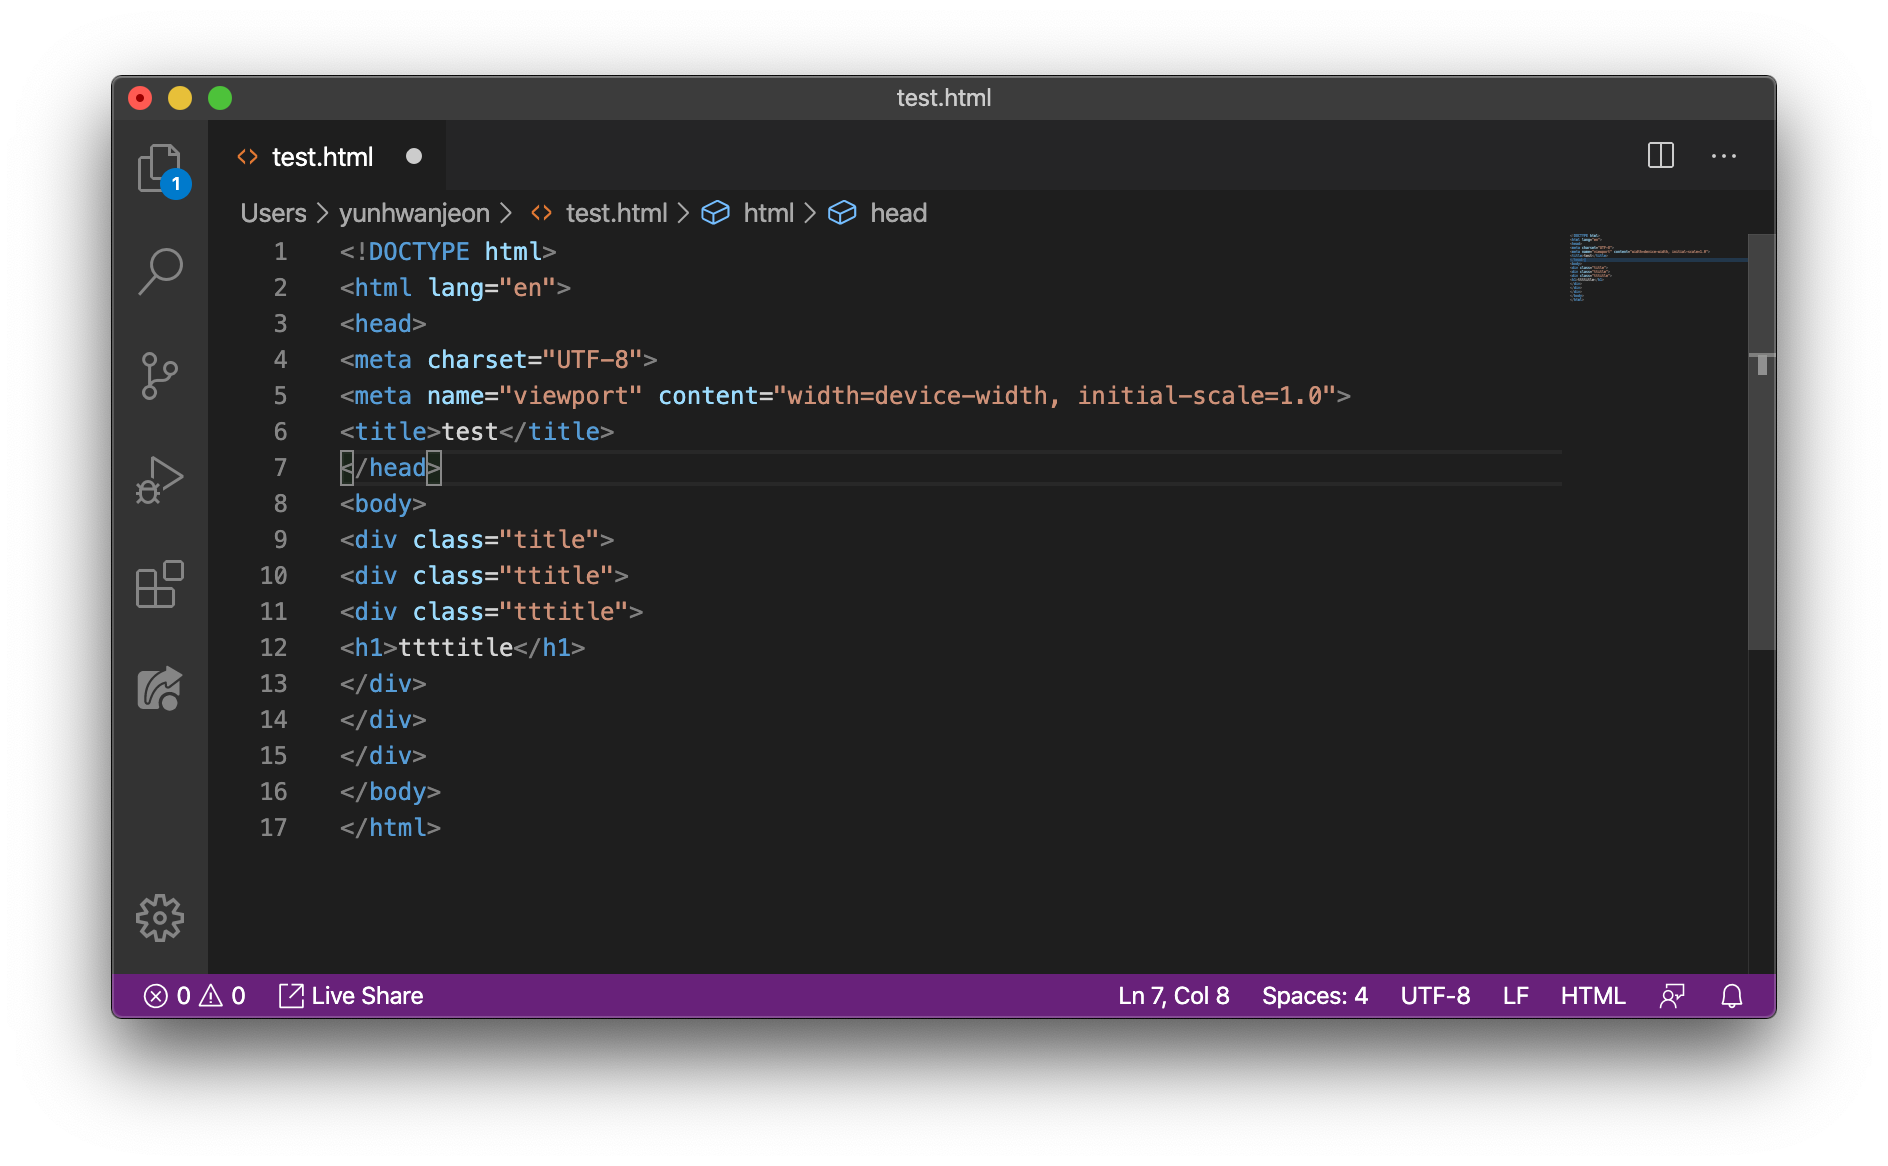This screenshot has height=1166, width=1888.
Task: Open the yunhwanjeon breadcrumb folder
Action: pos(414,213)
